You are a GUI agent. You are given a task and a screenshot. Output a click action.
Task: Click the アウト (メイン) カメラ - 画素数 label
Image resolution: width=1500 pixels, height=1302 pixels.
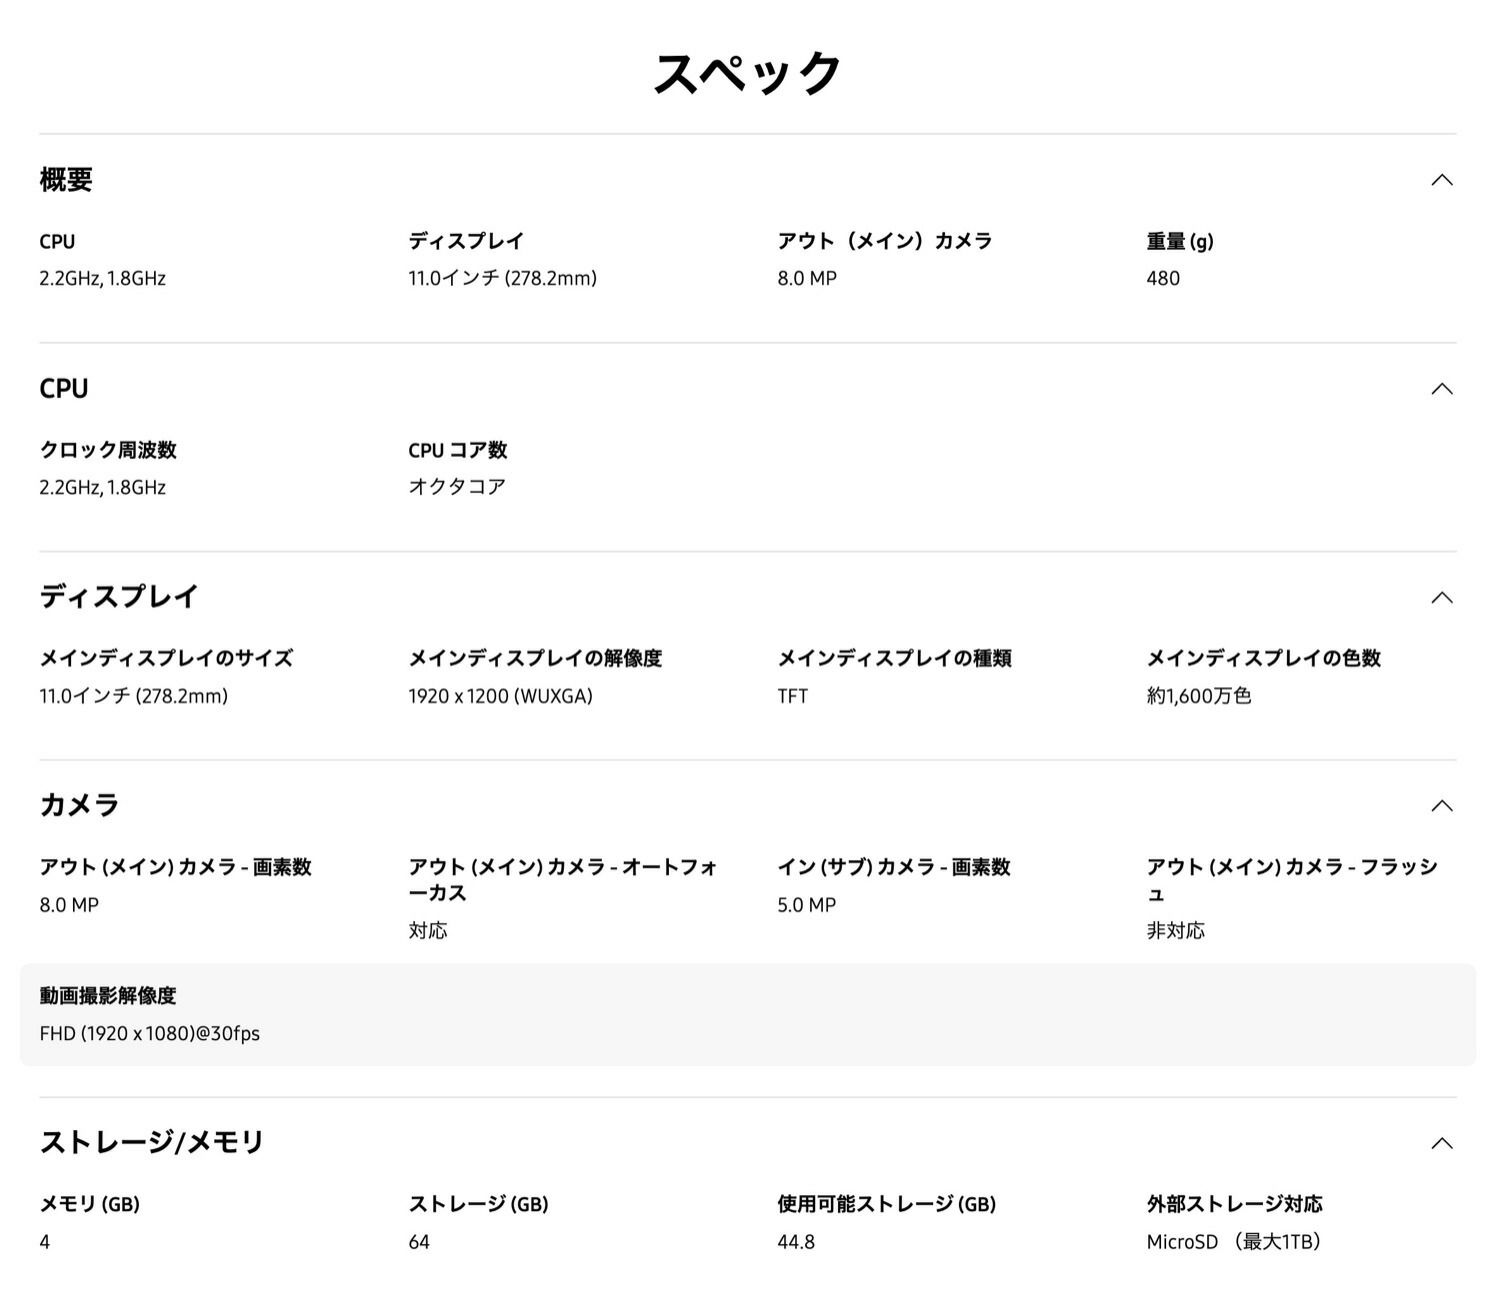pyautogui.click(x=176, y=868)
